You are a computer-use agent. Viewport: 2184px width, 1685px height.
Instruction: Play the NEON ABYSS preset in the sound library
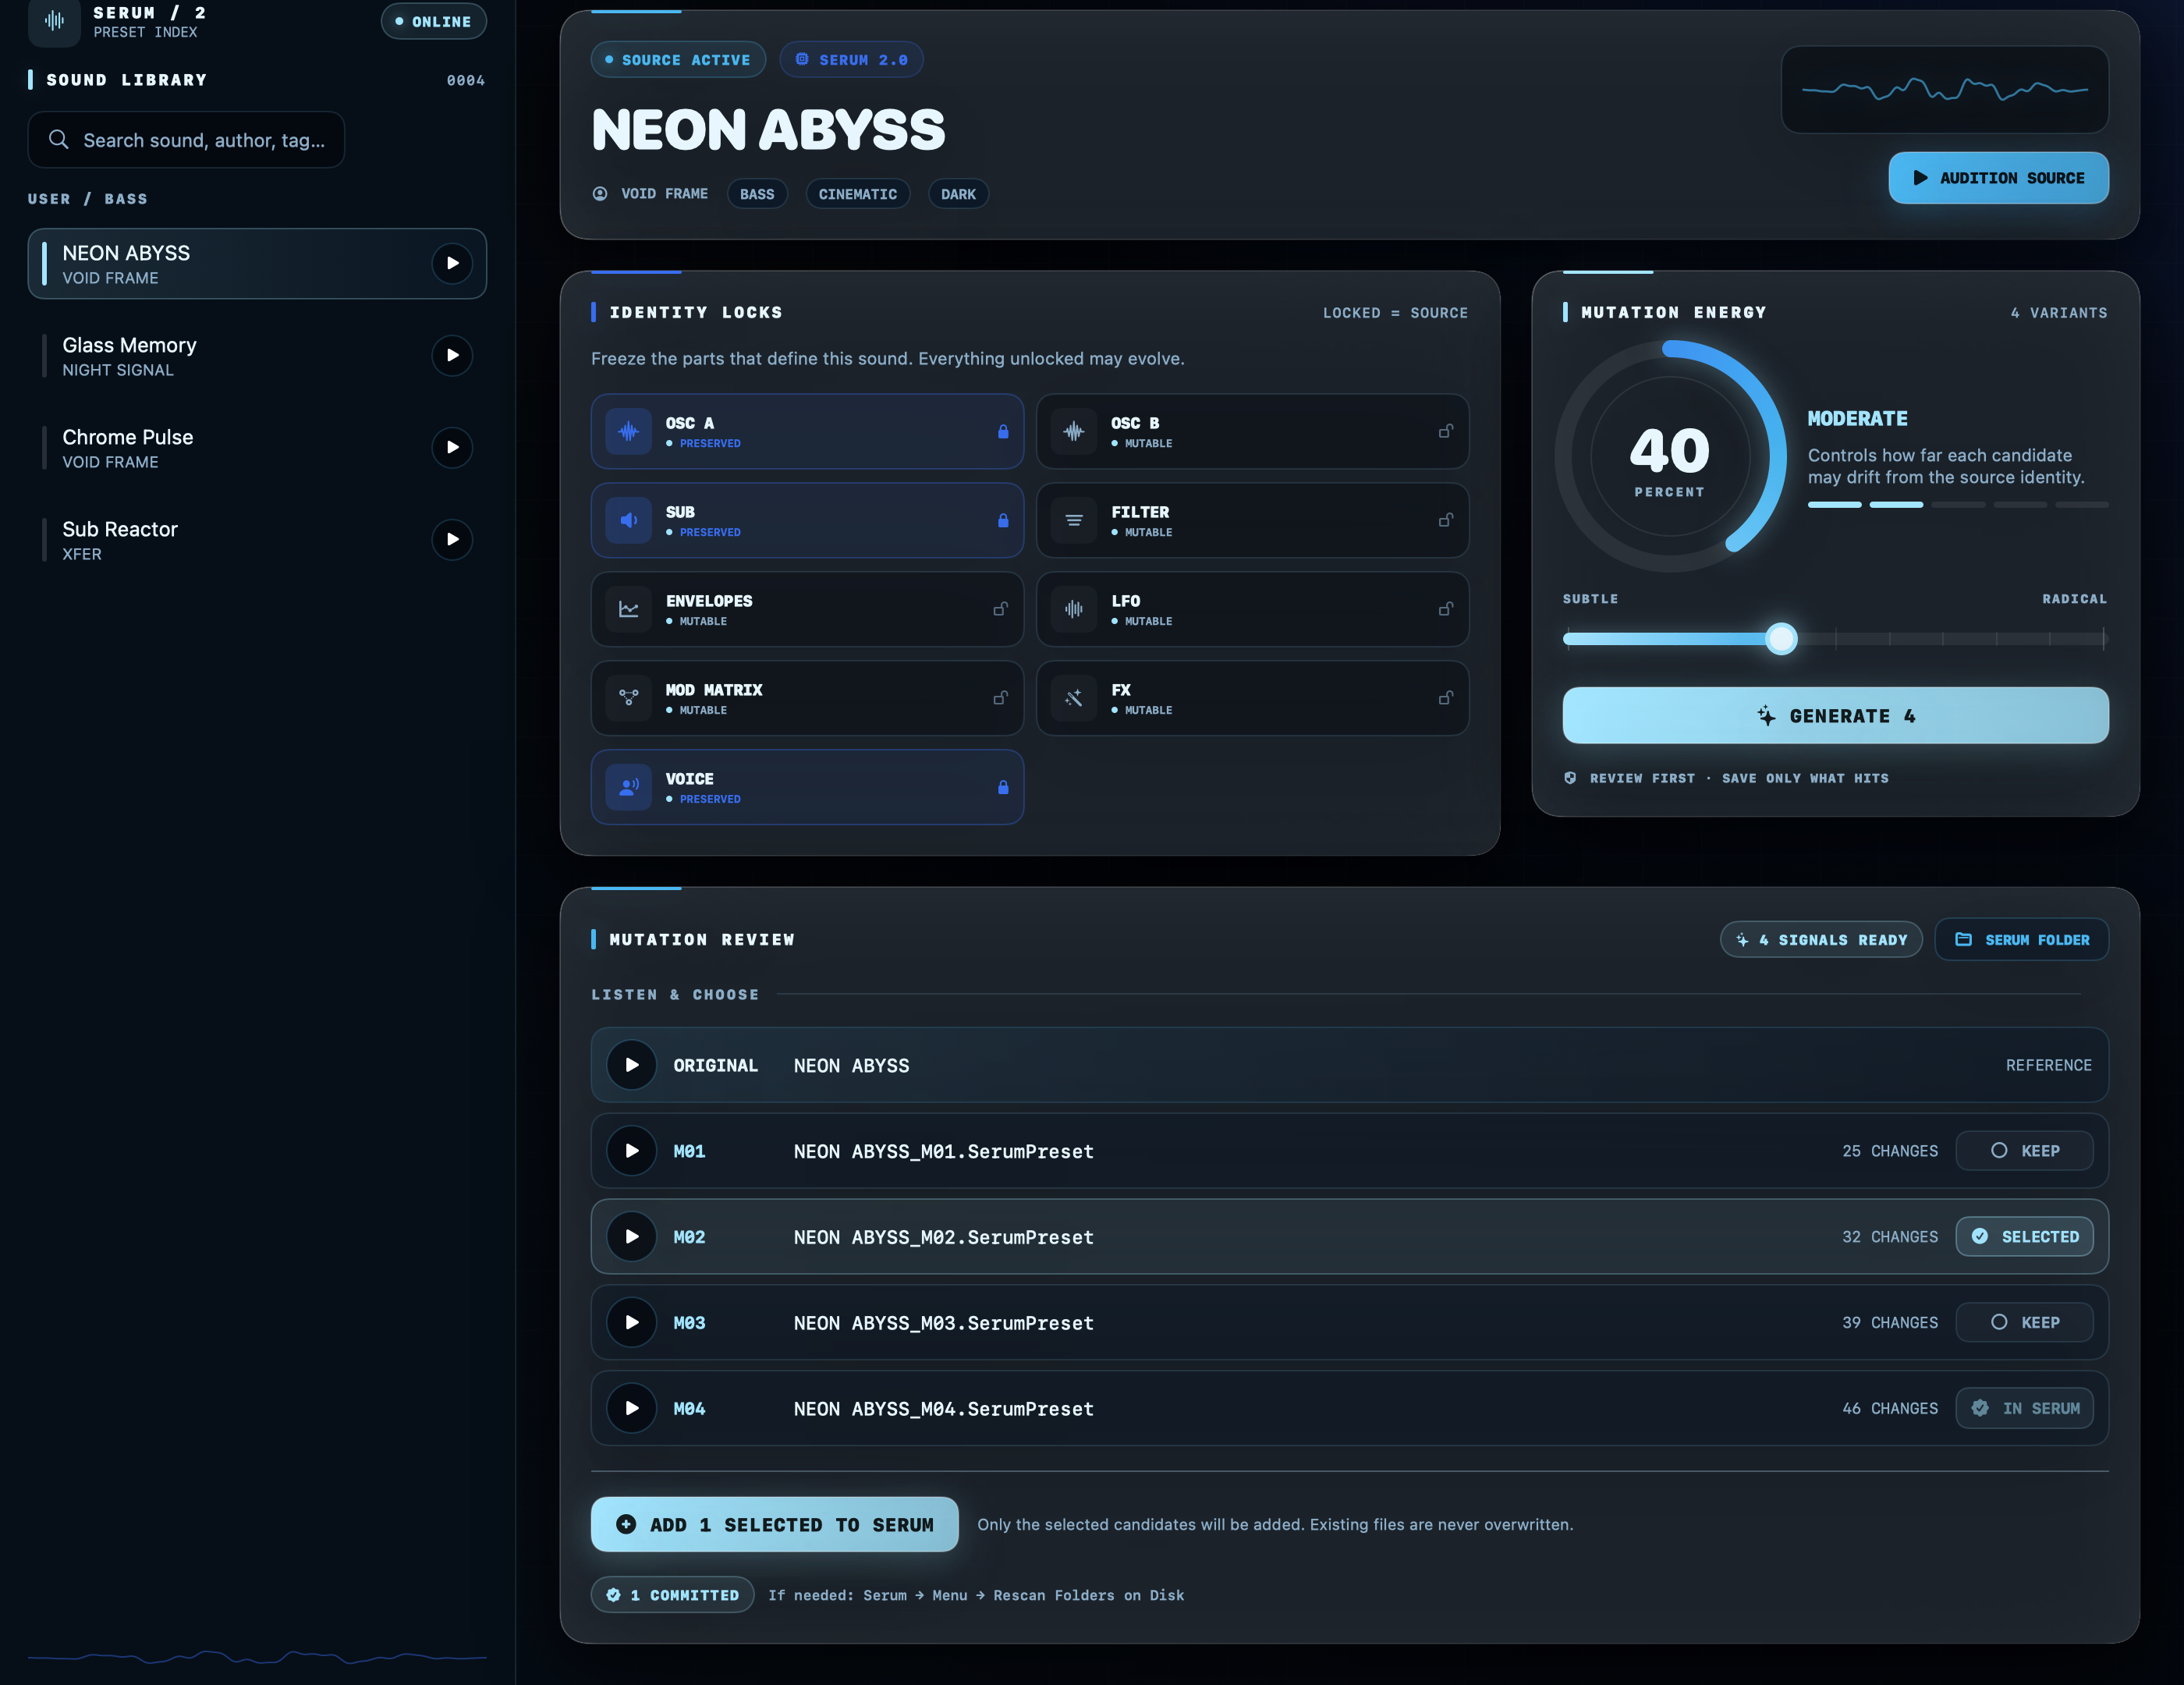coord(452,264)
